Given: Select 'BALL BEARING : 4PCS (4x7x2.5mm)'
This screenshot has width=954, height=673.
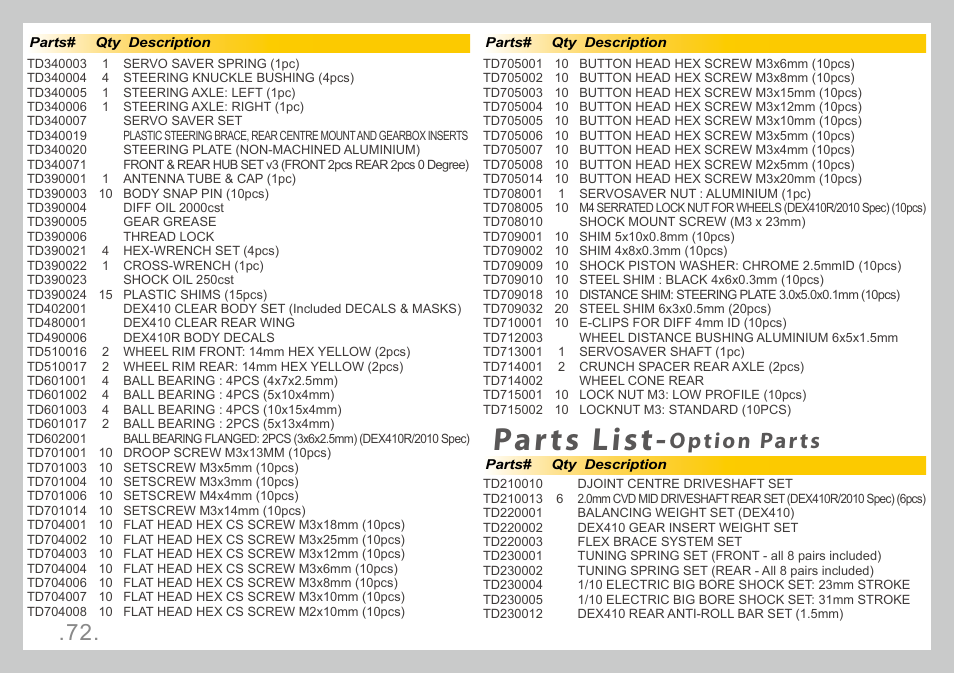Looking at the screenshot, I should click(x=231, y=381).
